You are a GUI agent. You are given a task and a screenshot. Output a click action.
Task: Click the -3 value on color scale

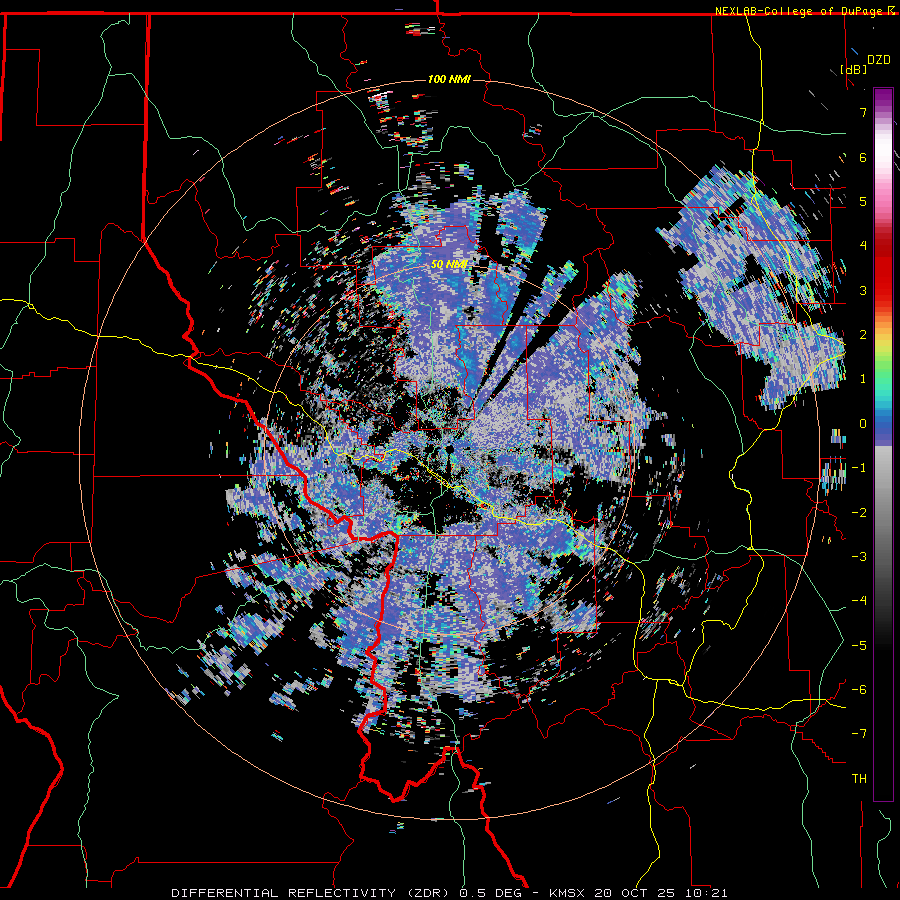coord(859,557)
